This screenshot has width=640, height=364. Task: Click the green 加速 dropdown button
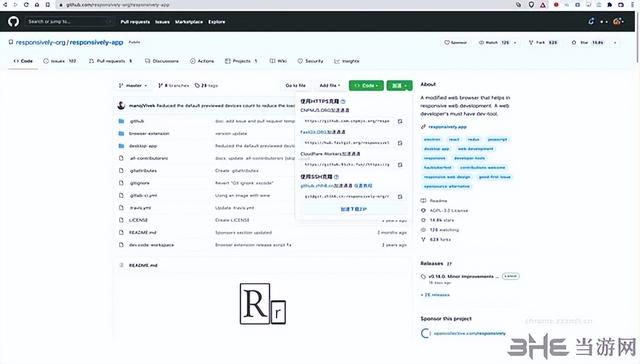[x=399, y=85]
